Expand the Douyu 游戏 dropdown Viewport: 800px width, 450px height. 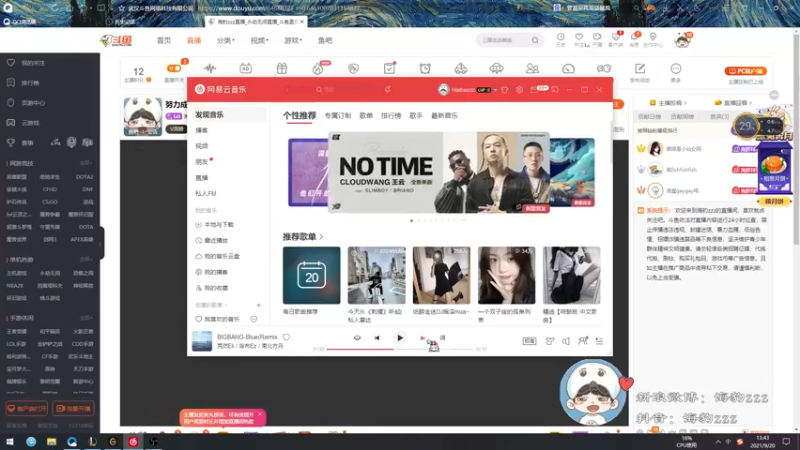click(293, 40)
